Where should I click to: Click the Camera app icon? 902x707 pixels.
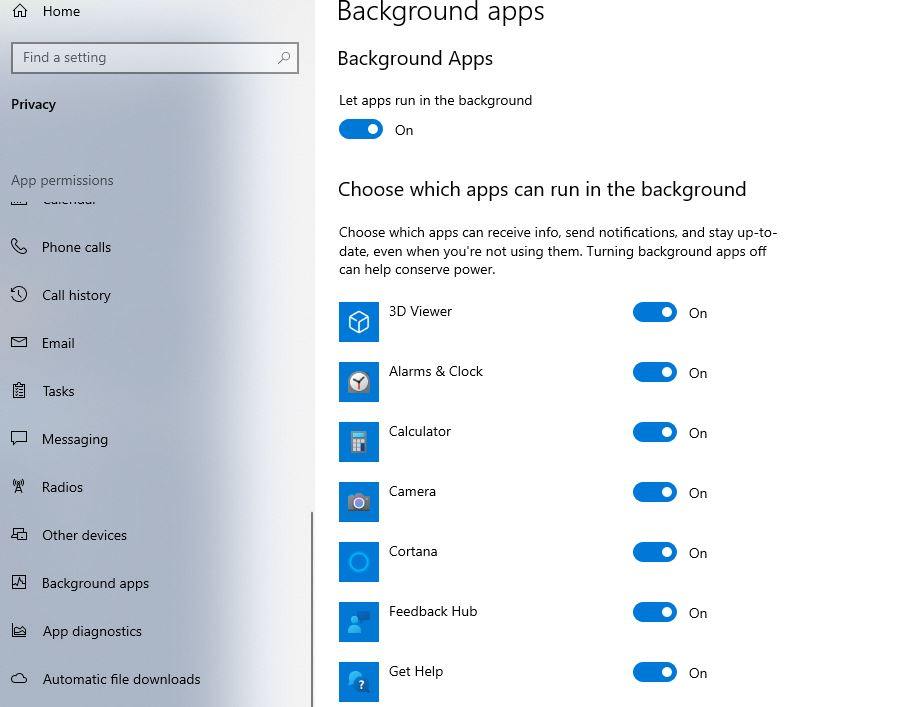pyautogui.click(x=358, y=502)
